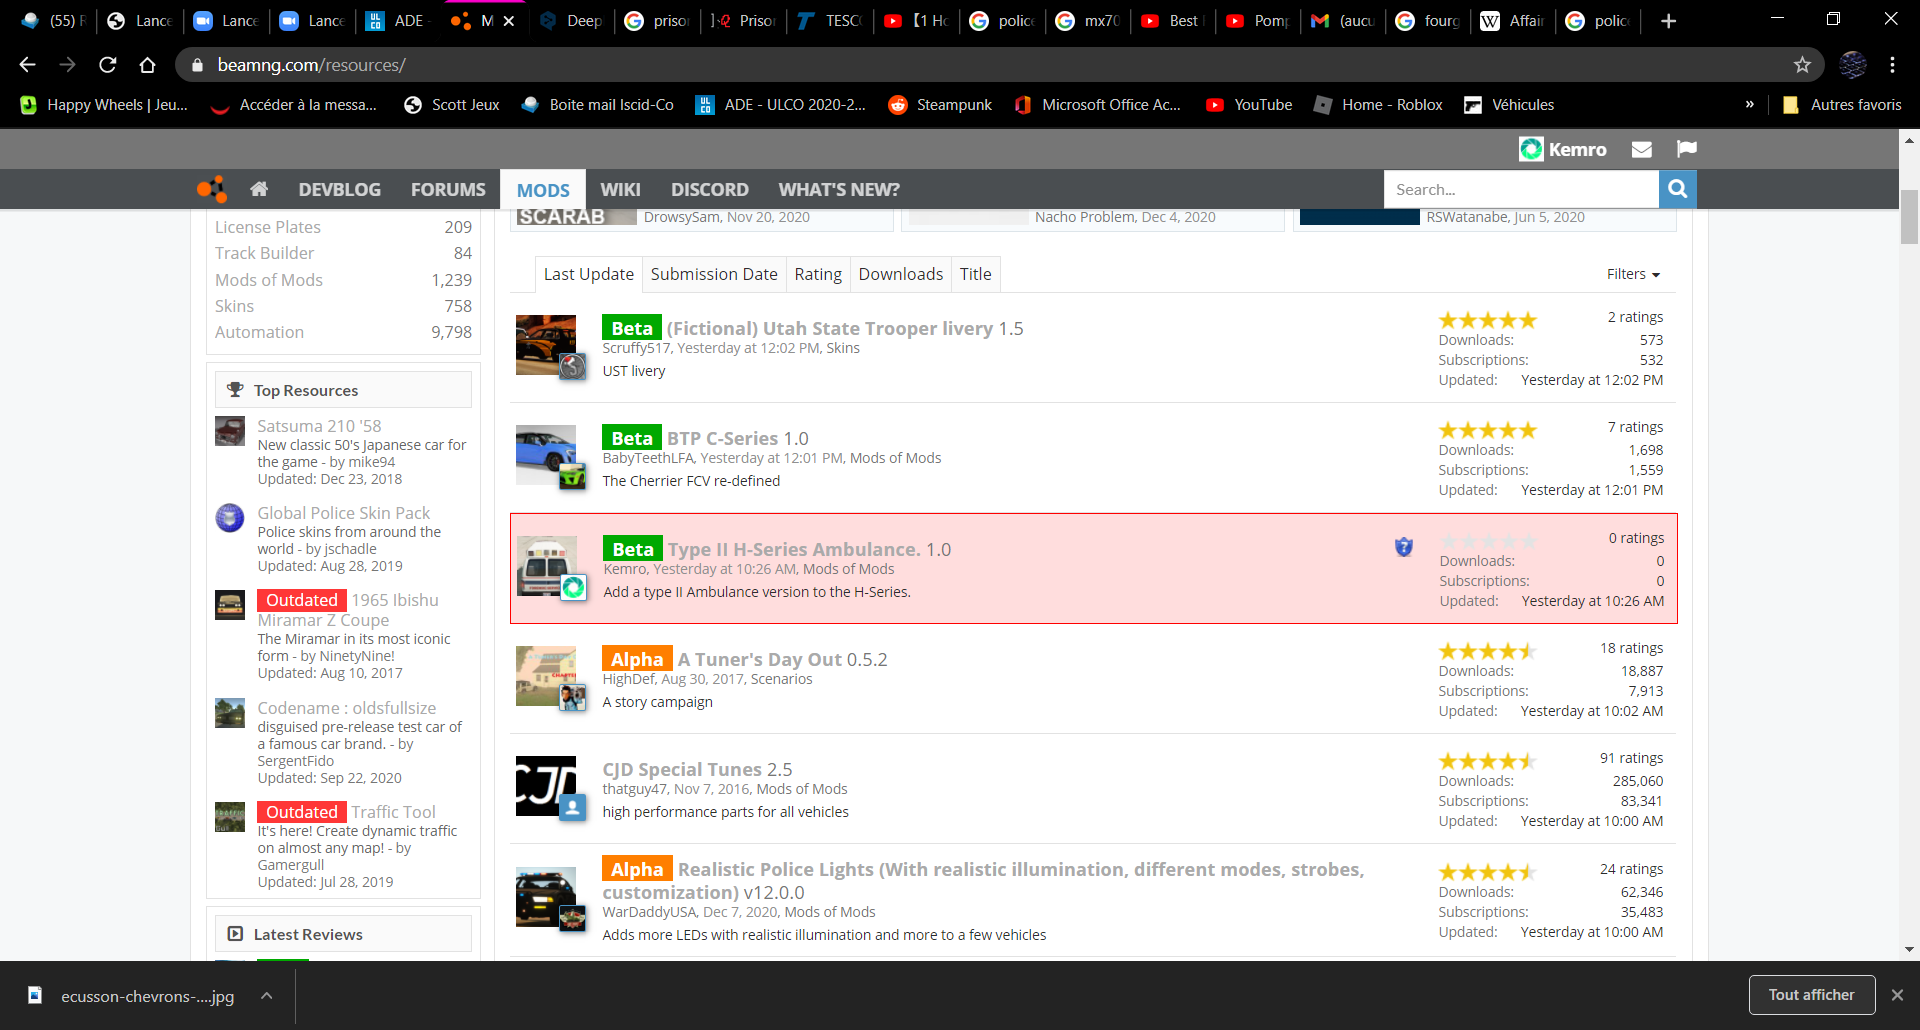1920x1030 pixels.
Task: Click the Tout afficher button
Action: click(x=1811, y=995)
